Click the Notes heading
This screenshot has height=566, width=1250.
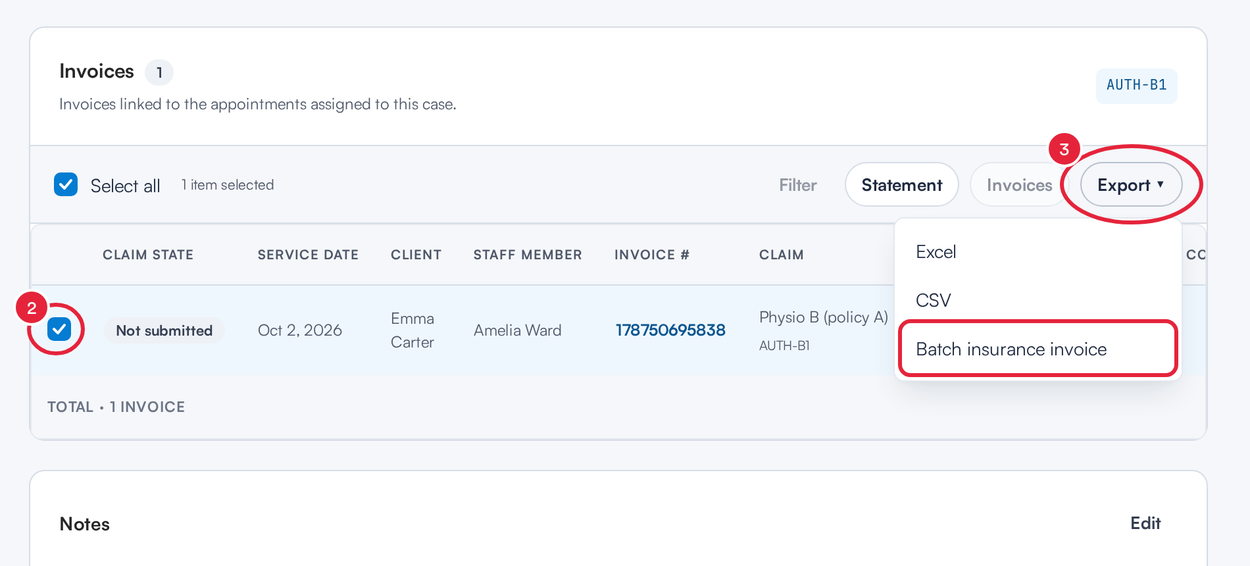point(84,524)
